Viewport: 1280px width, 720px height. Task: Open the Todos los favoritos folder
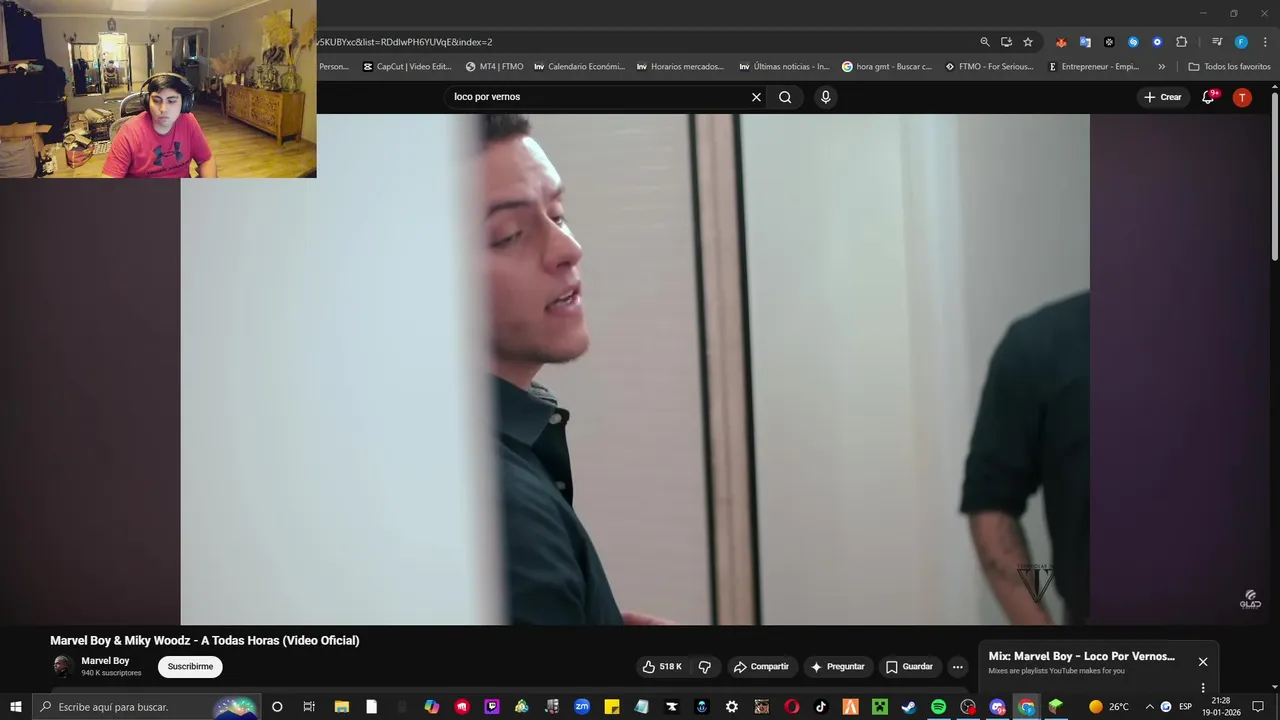coord(1229,67)
